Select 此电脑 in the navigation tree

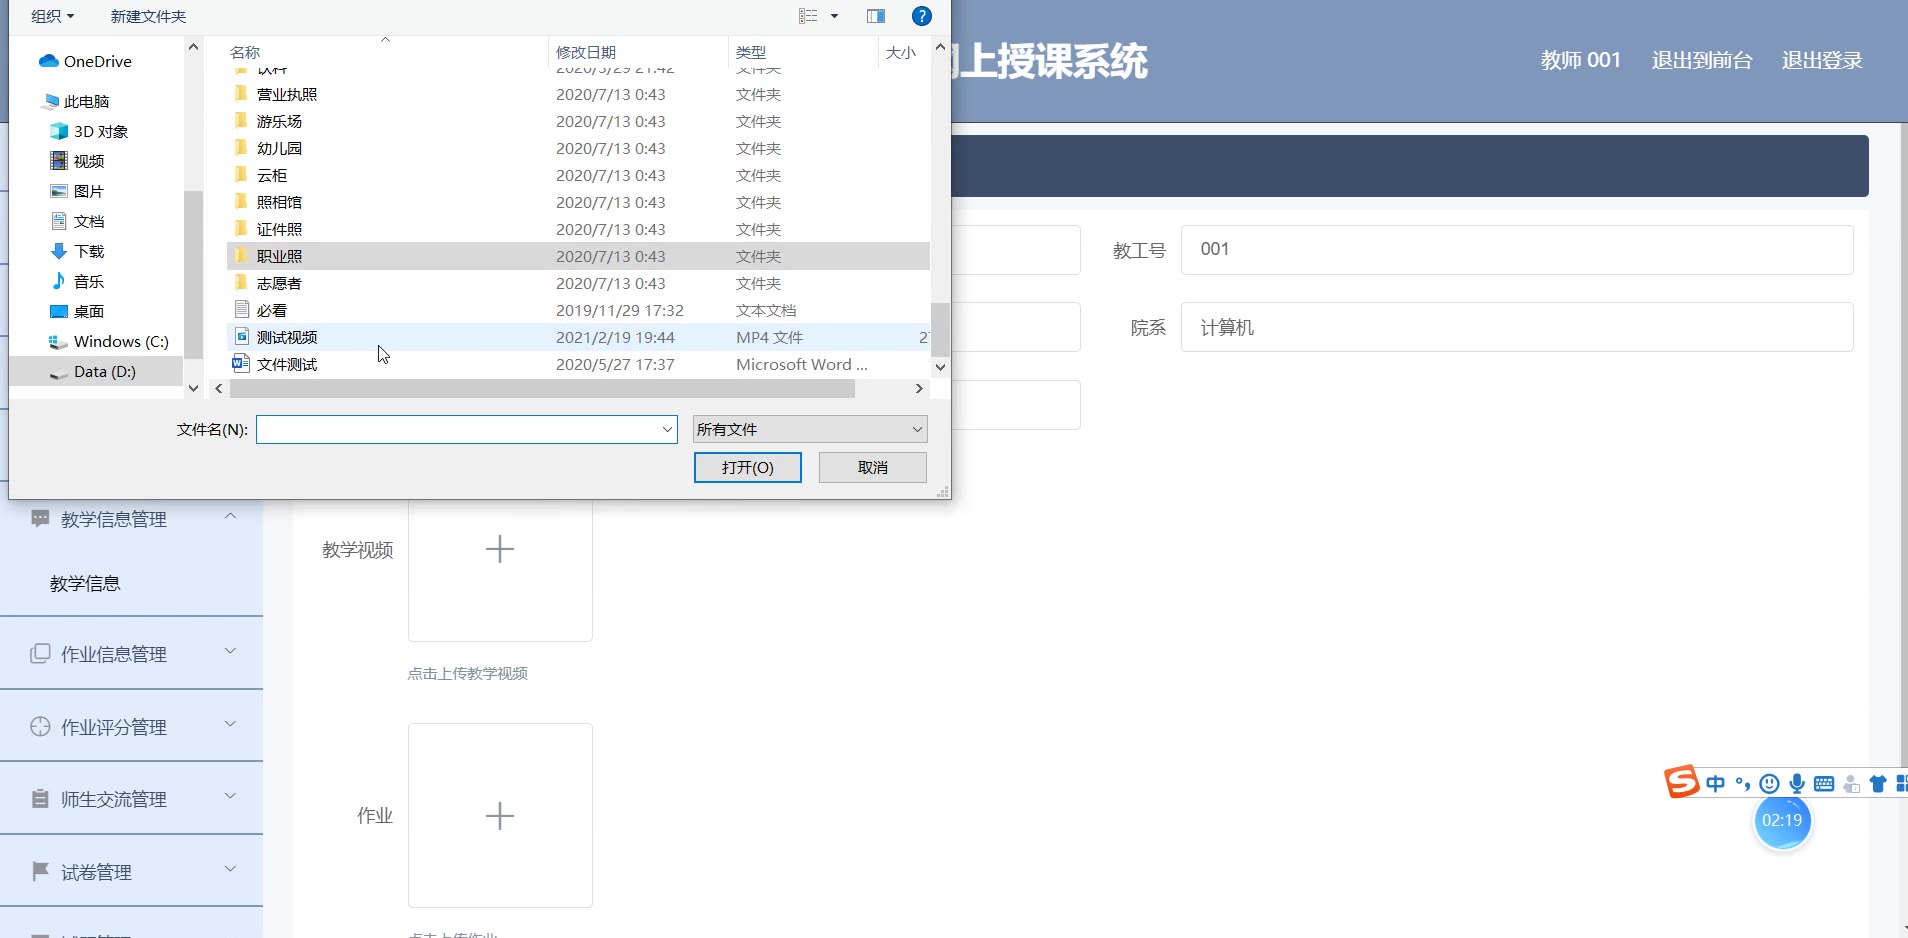click(86, 101)
